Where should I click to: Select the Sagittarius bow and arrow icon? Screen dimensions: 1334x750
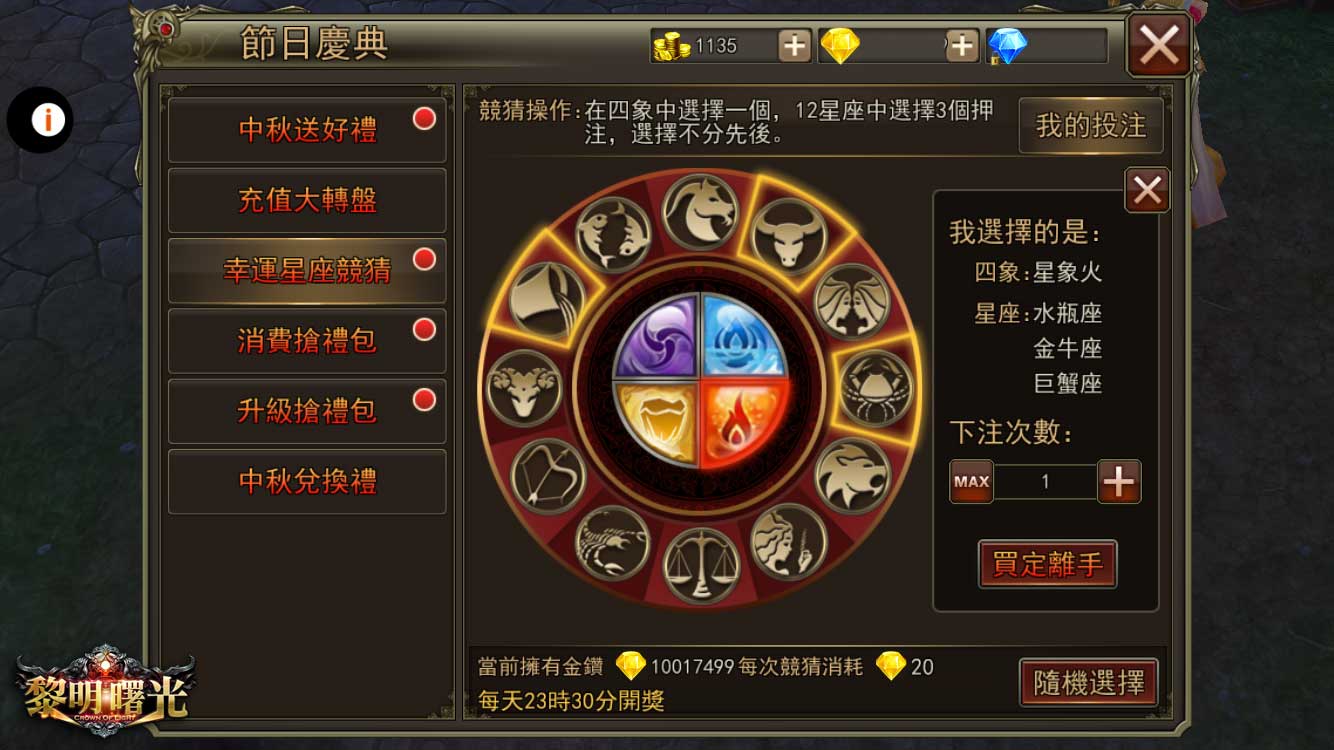pyautogui.click(x=549, y=477)
